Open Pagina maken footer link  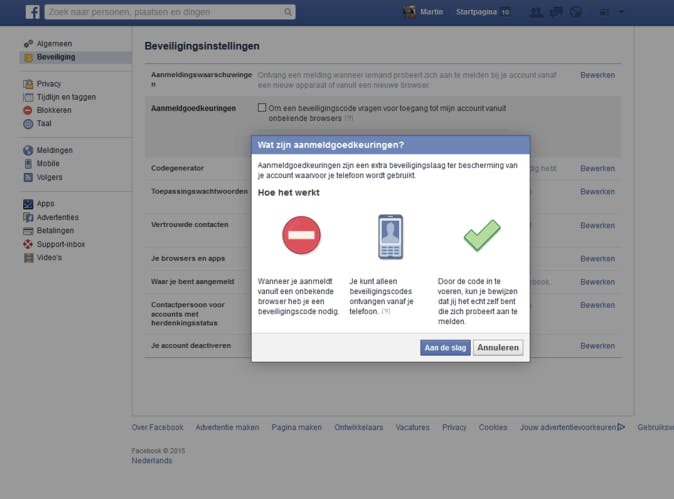click(297, 427)
